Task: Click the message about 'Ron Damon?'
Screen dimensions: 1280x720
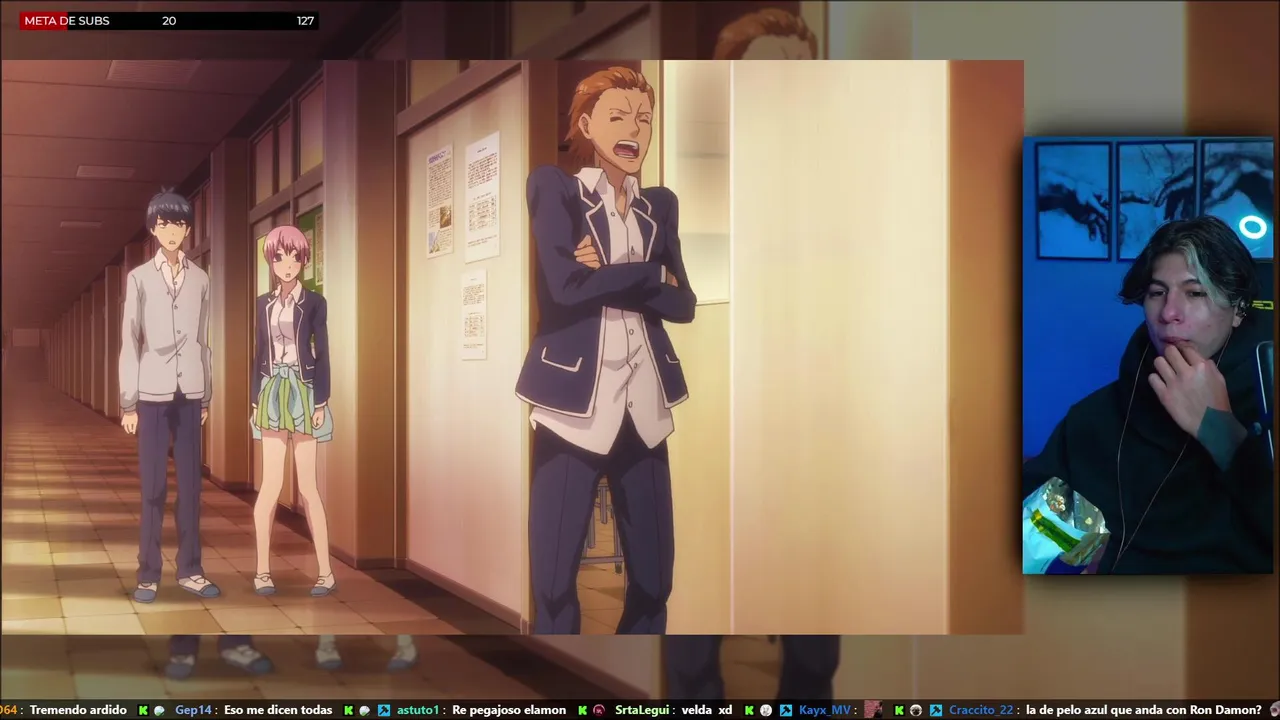Action: point(1144,710)
